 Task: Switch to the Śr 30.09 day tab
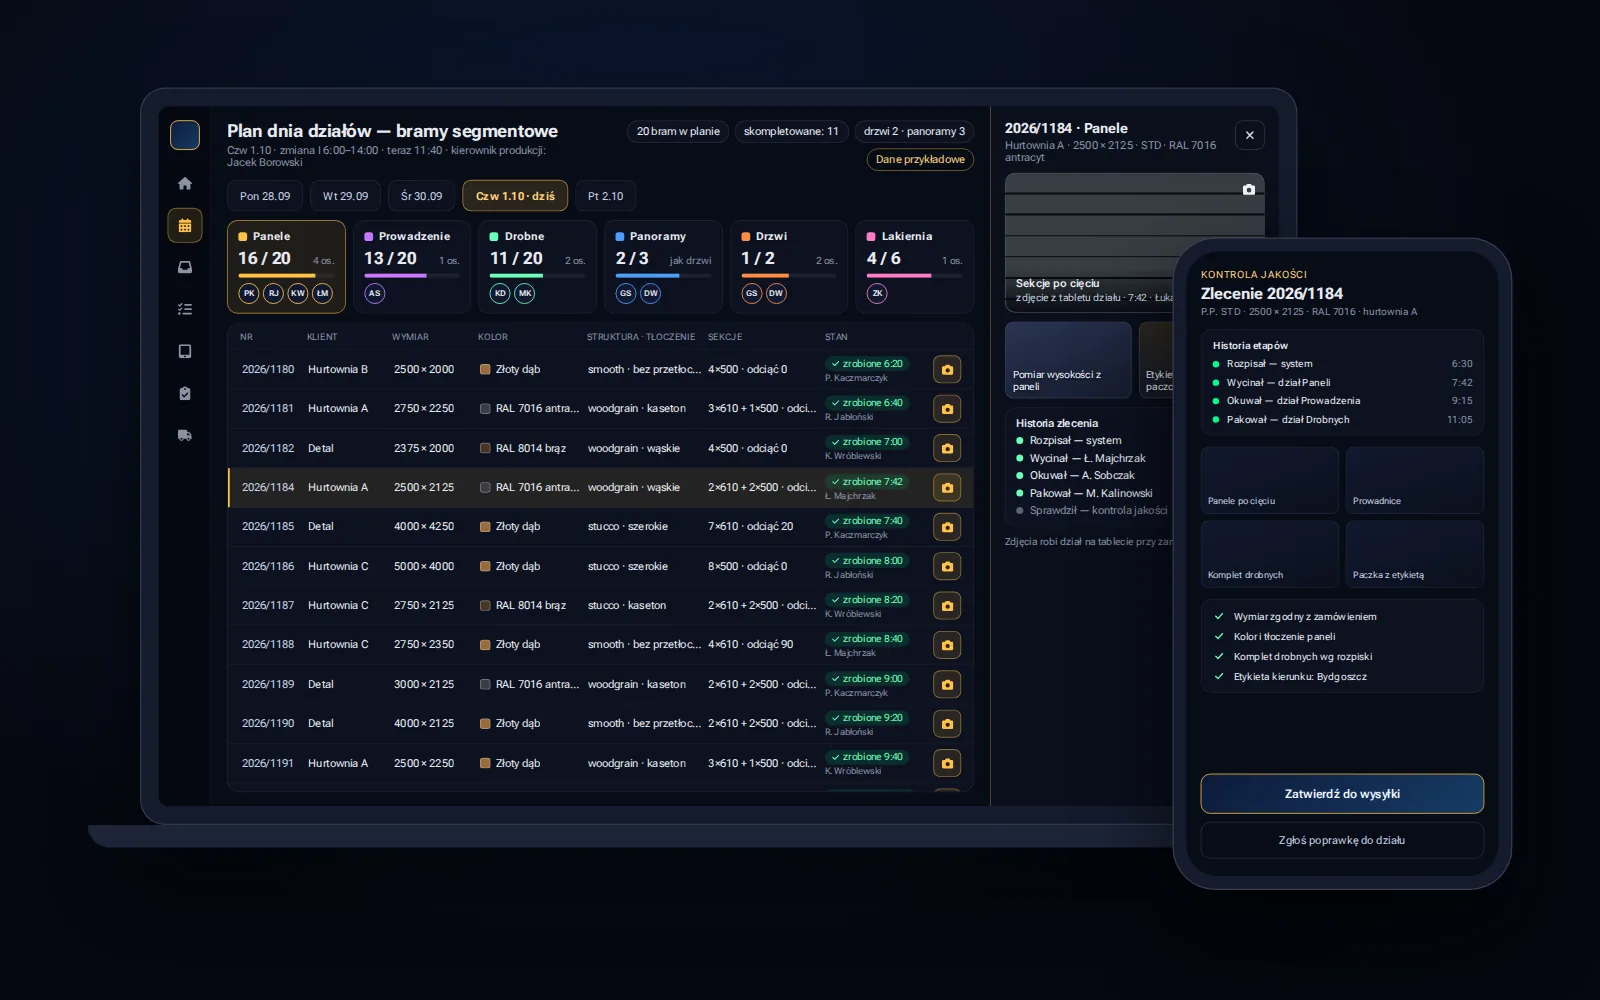pyautogui.click(x=421, y=196)
